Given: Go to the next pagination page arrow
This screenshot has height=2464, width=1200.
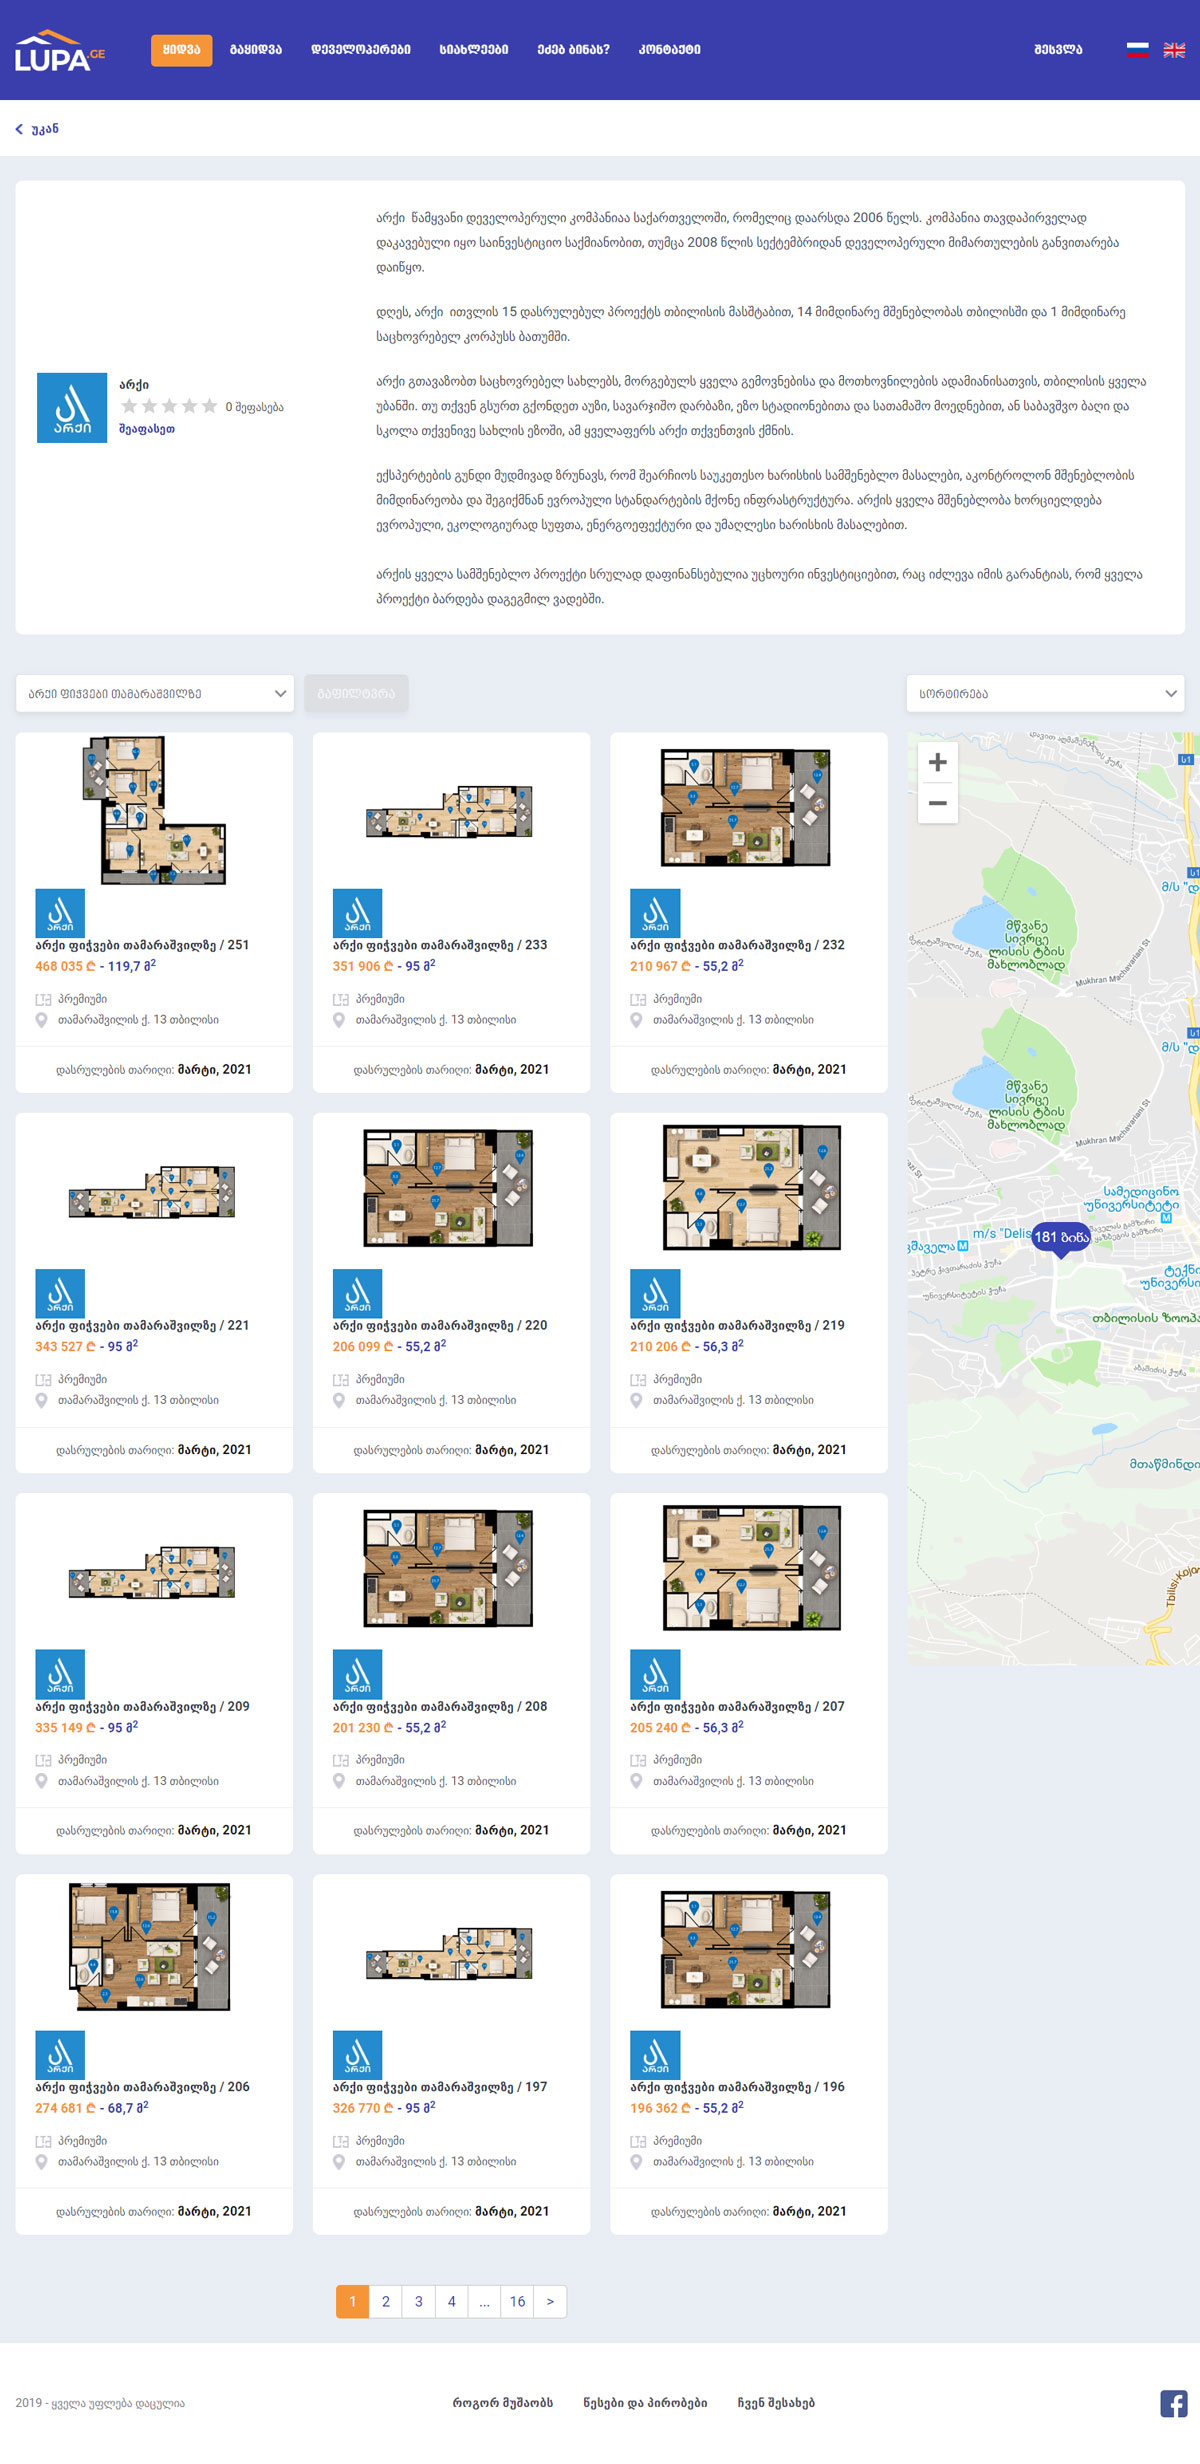Looking at the screenshot, I should pos(550,2302).
